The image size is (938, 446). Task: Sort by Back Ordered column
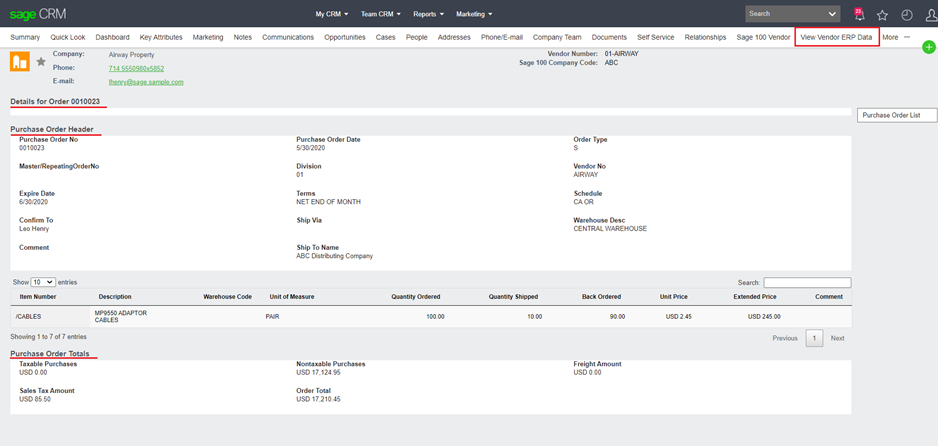pyautogui.click(x=601, y=297)
